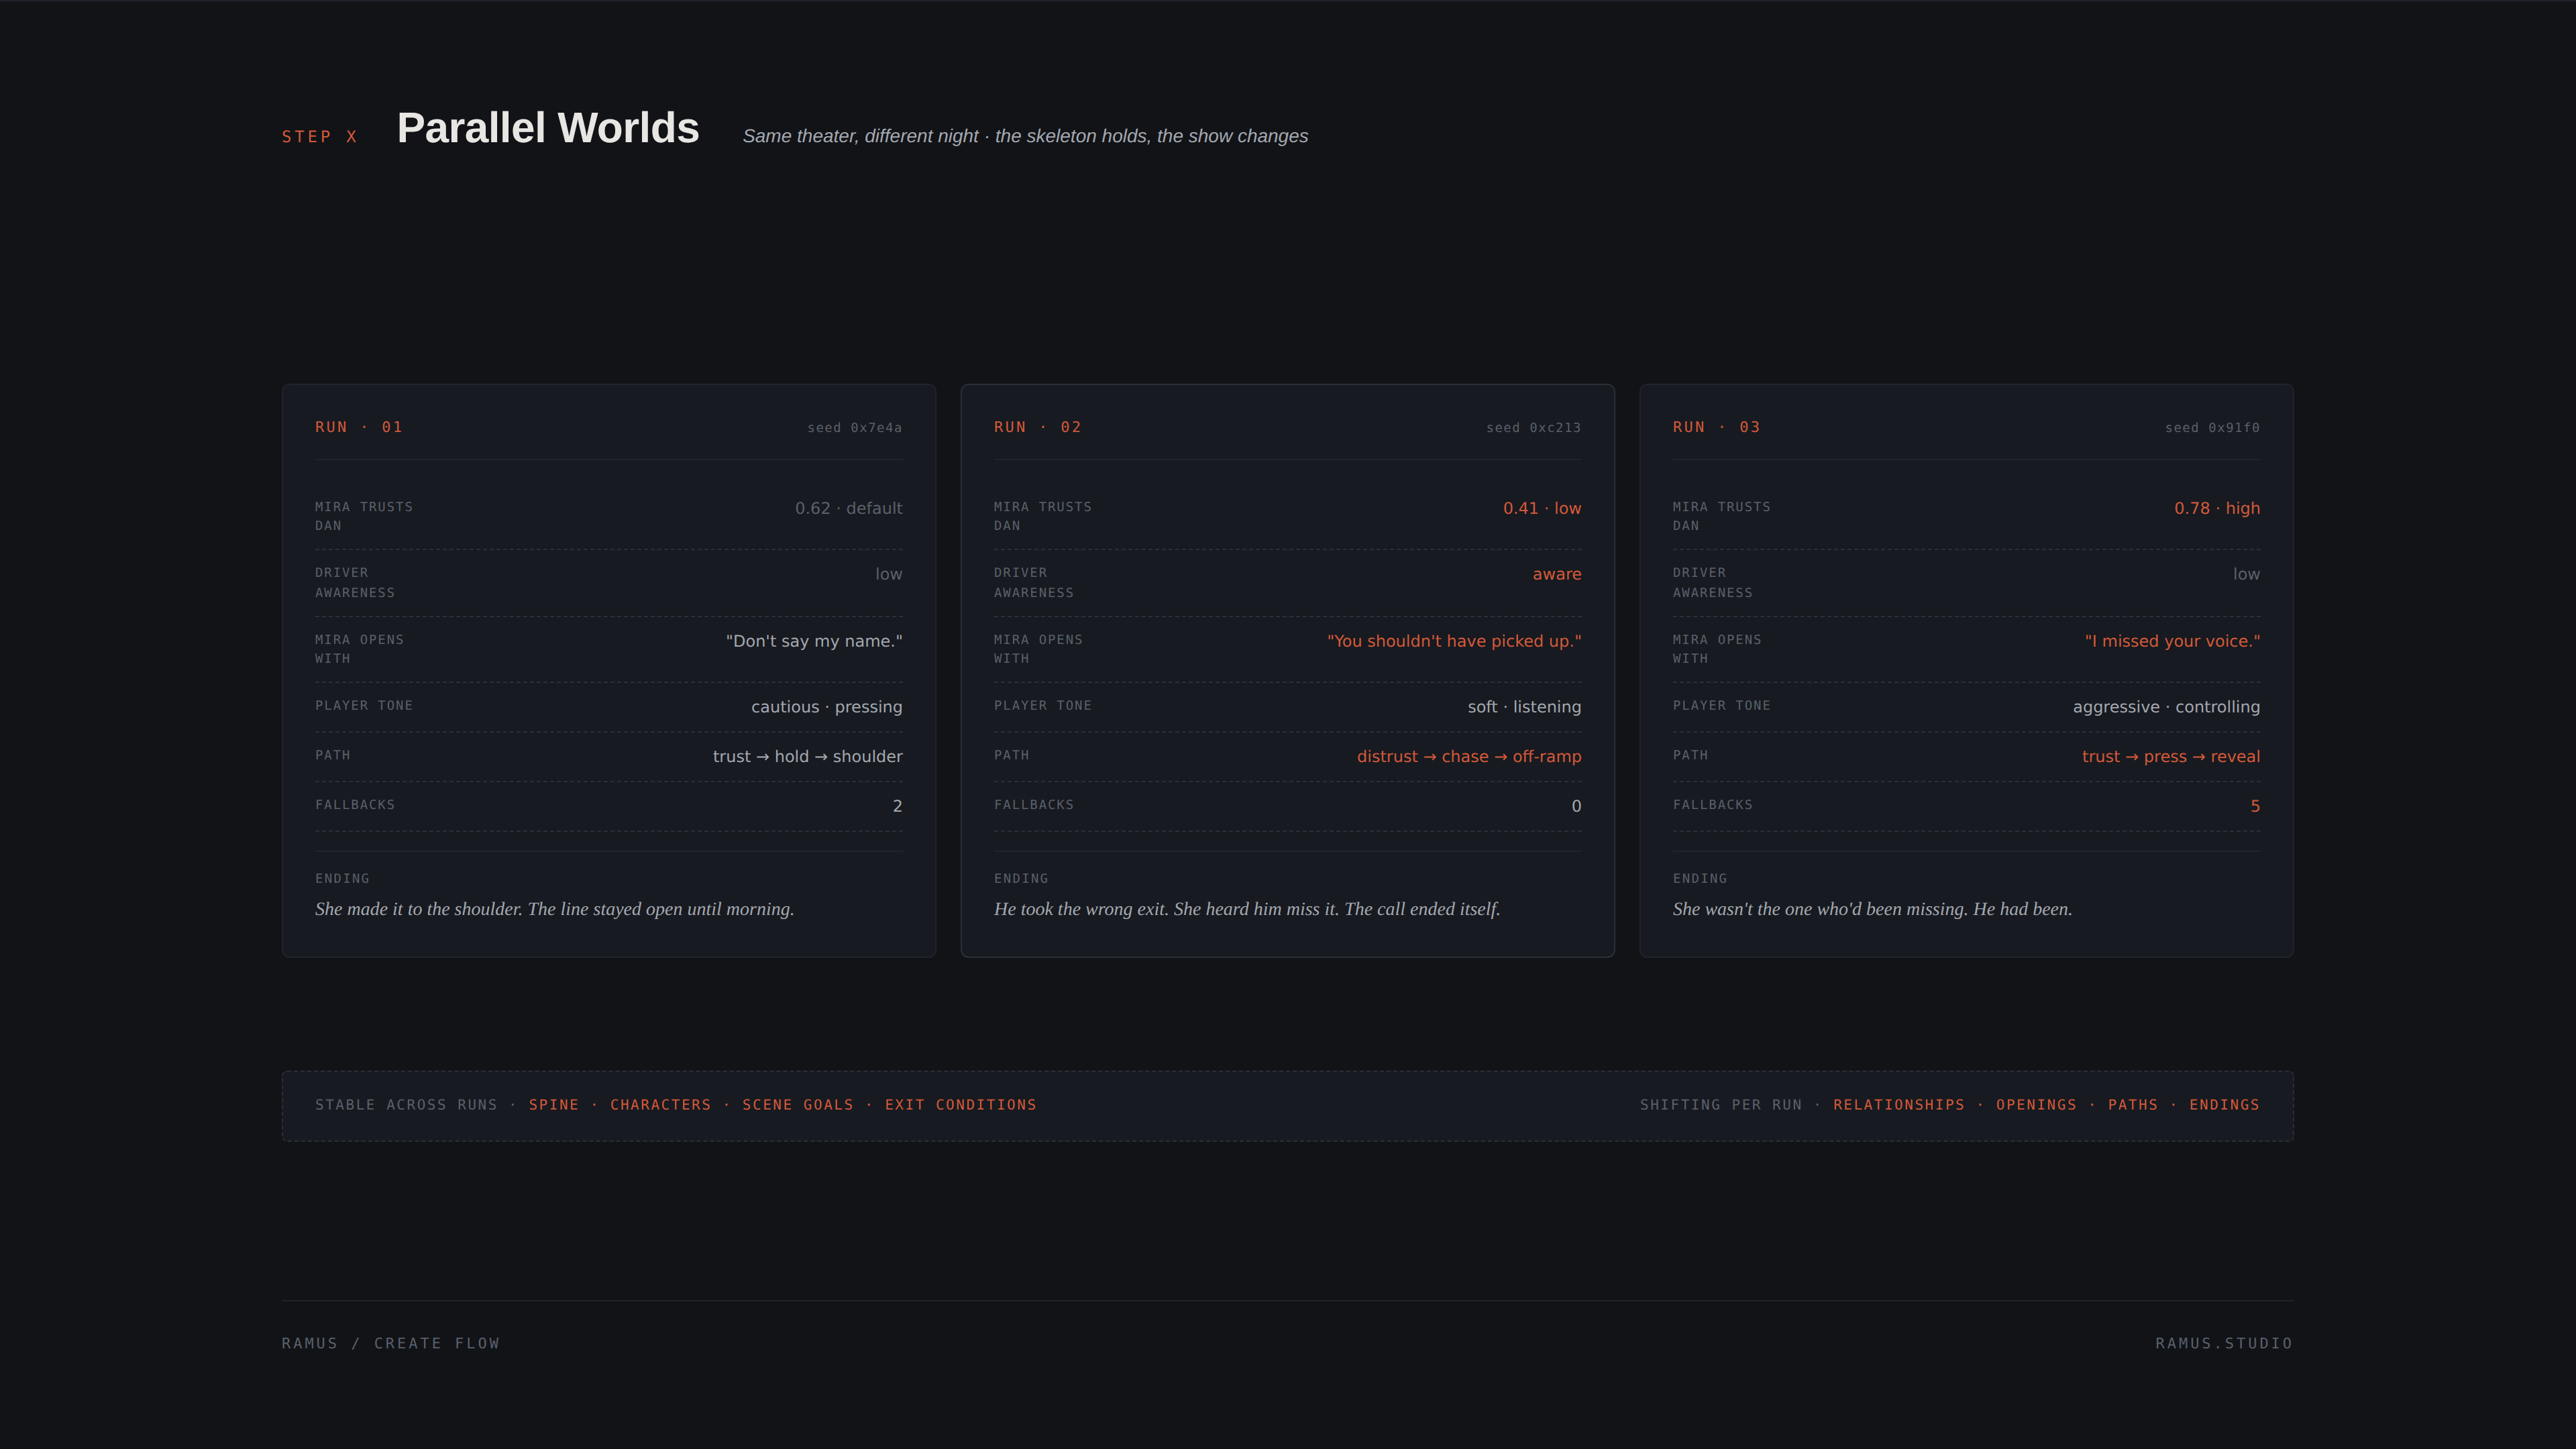
Task: Click driver awareness value 'aware'
Action: [1557, 574]
